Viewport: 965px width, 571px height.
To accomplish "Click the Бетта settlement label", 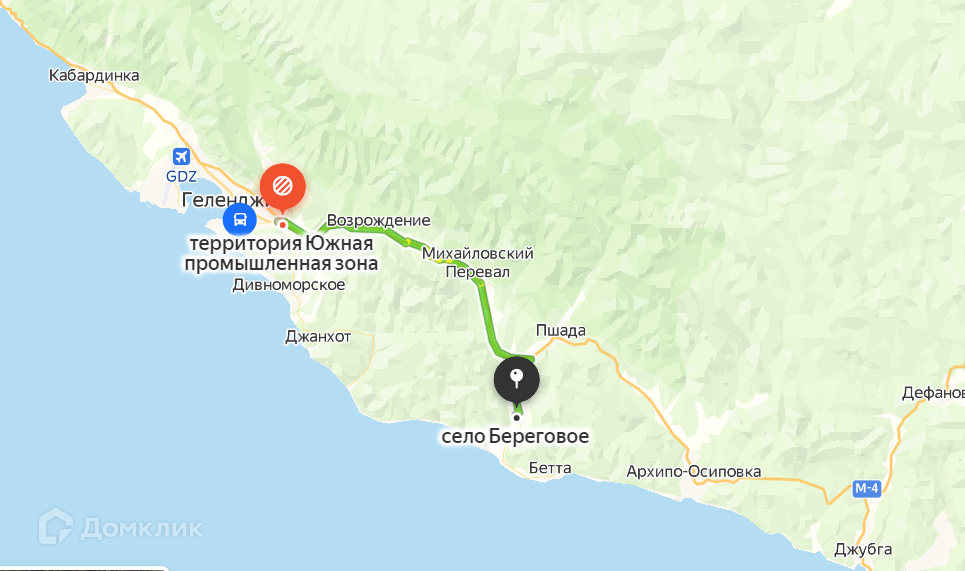I will (x=550, y=468).
